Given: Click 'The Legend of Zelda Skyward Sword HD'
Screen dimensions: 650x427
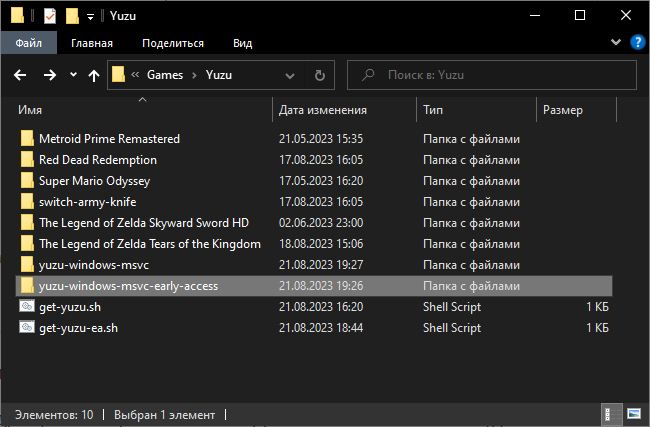Looking at the screenshot, I should tap(144, 223).
